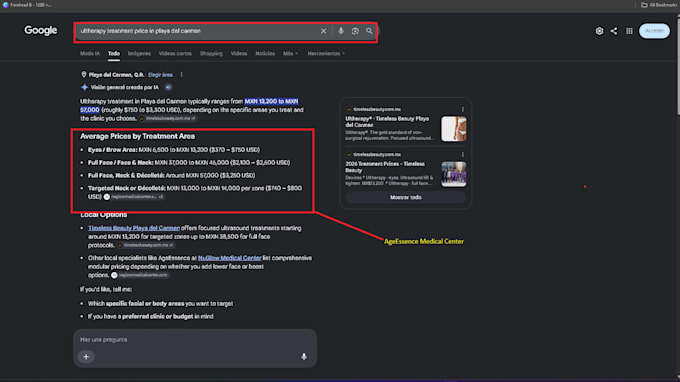Click the browser tab title
Viewport: 680px width, 382px height.
coord(30,5)
